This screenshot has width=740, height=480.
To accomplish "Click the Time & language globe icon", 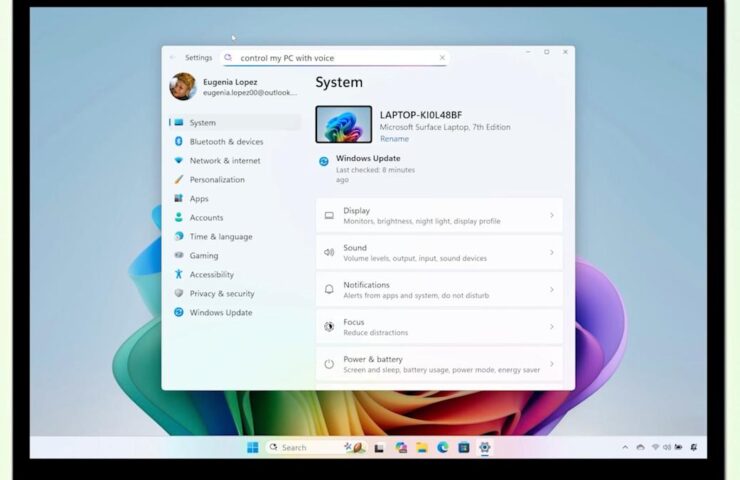I will 178,236.
